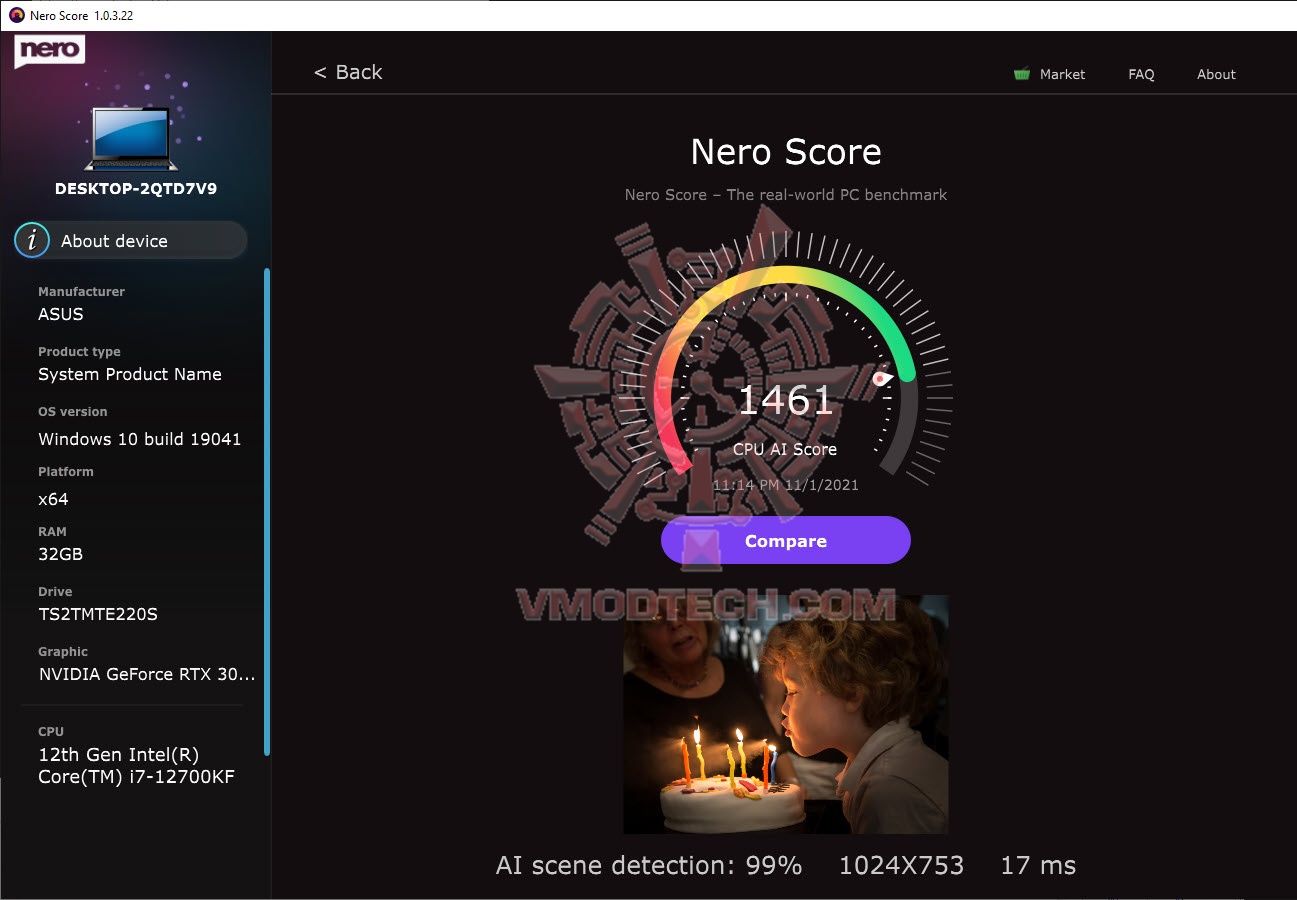The width and height of the screenshot is (1297, 900).
Task: Click the info icon beside About device
Action: [x=33, y=240]
